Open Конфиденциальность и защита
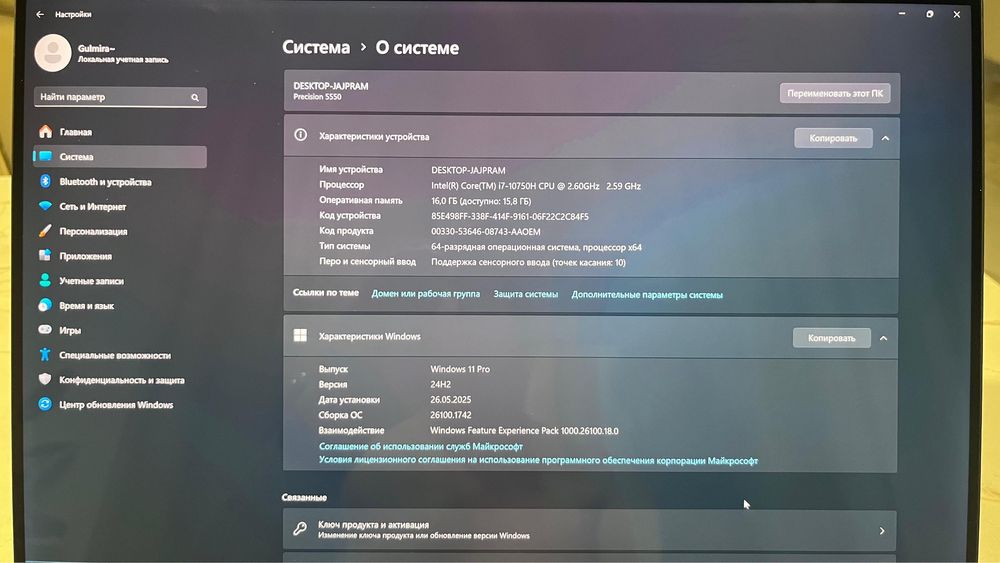The width and height of the screenshot is (1000, 563). click(x=120, y=380)
